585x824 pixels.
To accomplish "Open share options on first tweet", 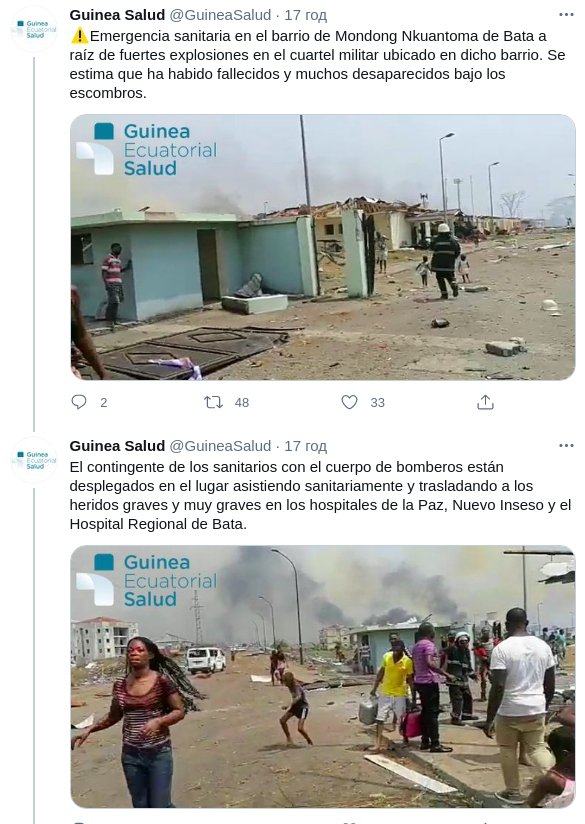I will [x=485, y=402].
